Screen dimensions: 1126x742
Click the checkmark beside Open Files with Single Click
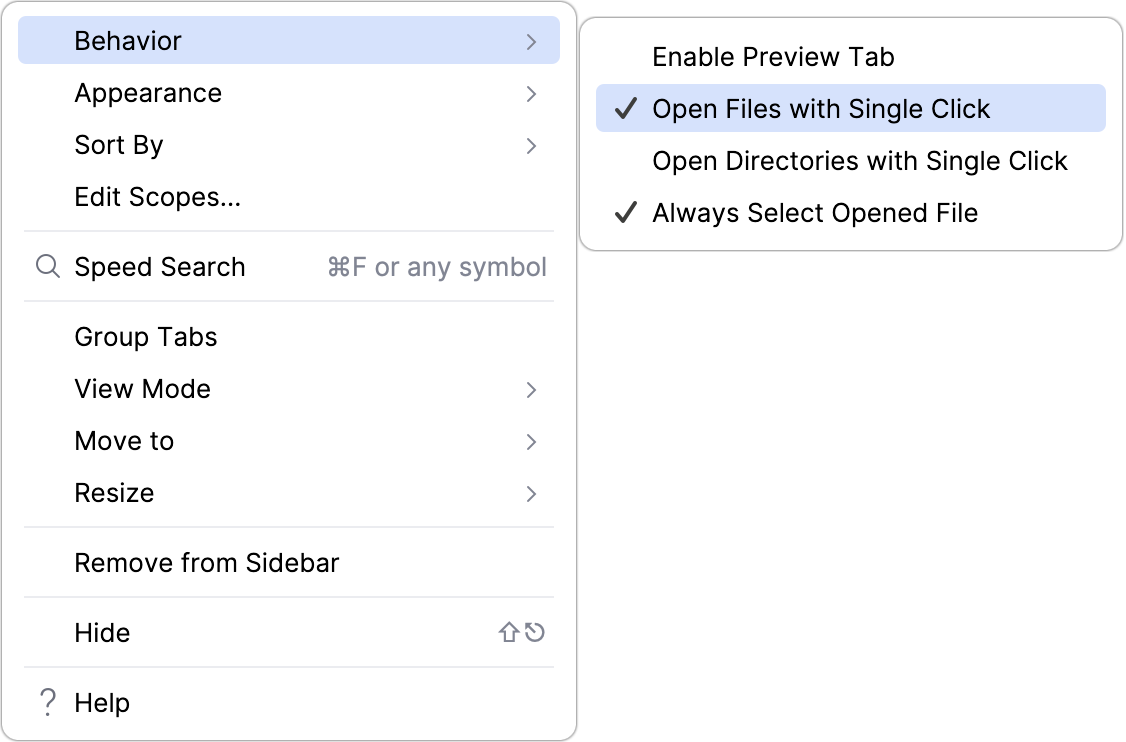click(x=624, y=108)
